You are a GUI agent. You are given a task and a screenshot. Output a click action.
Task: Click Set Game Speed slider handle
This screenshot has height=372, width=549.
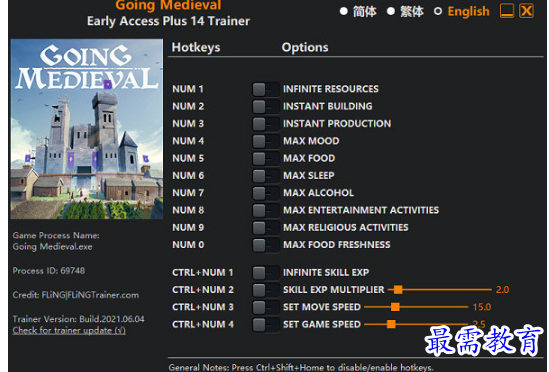tap(391, 324)
